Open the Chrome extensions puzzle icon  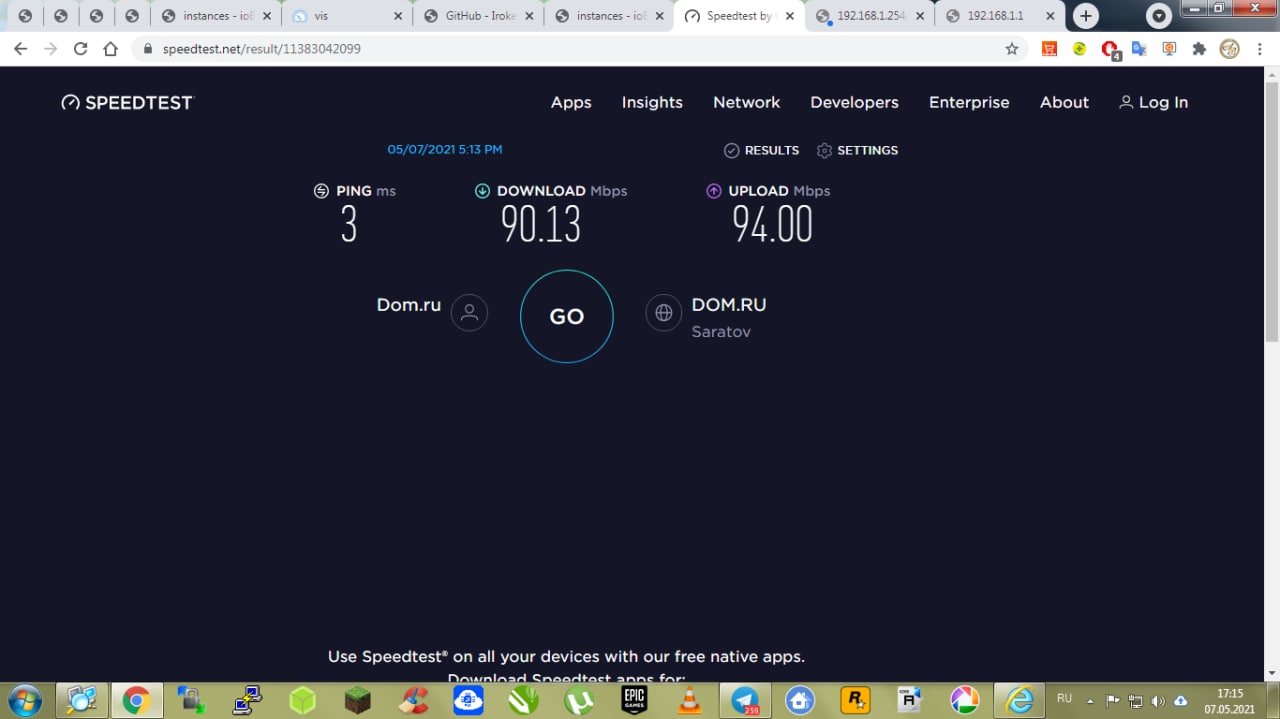(x=1199, y=49)
